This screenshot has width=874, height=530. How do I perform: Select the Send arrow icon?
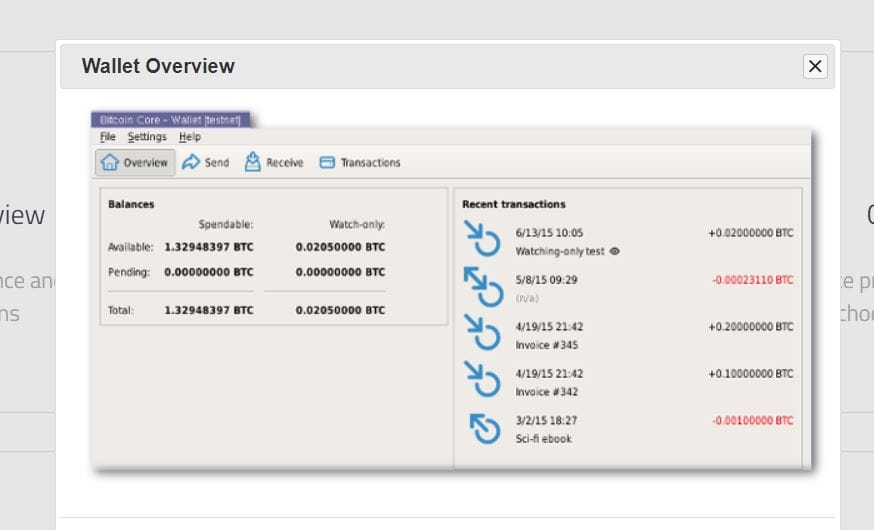191,163
